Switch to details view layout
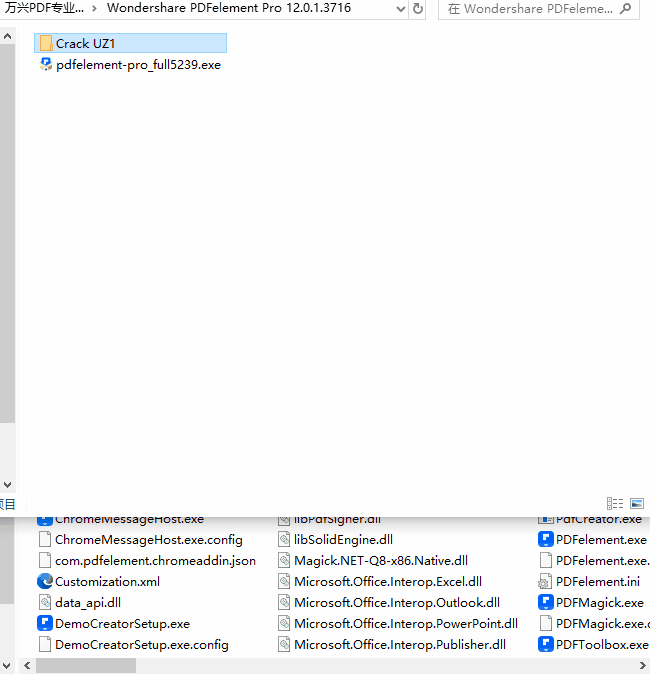This screenshot has width=650, height=674. [x=615, y=503]
